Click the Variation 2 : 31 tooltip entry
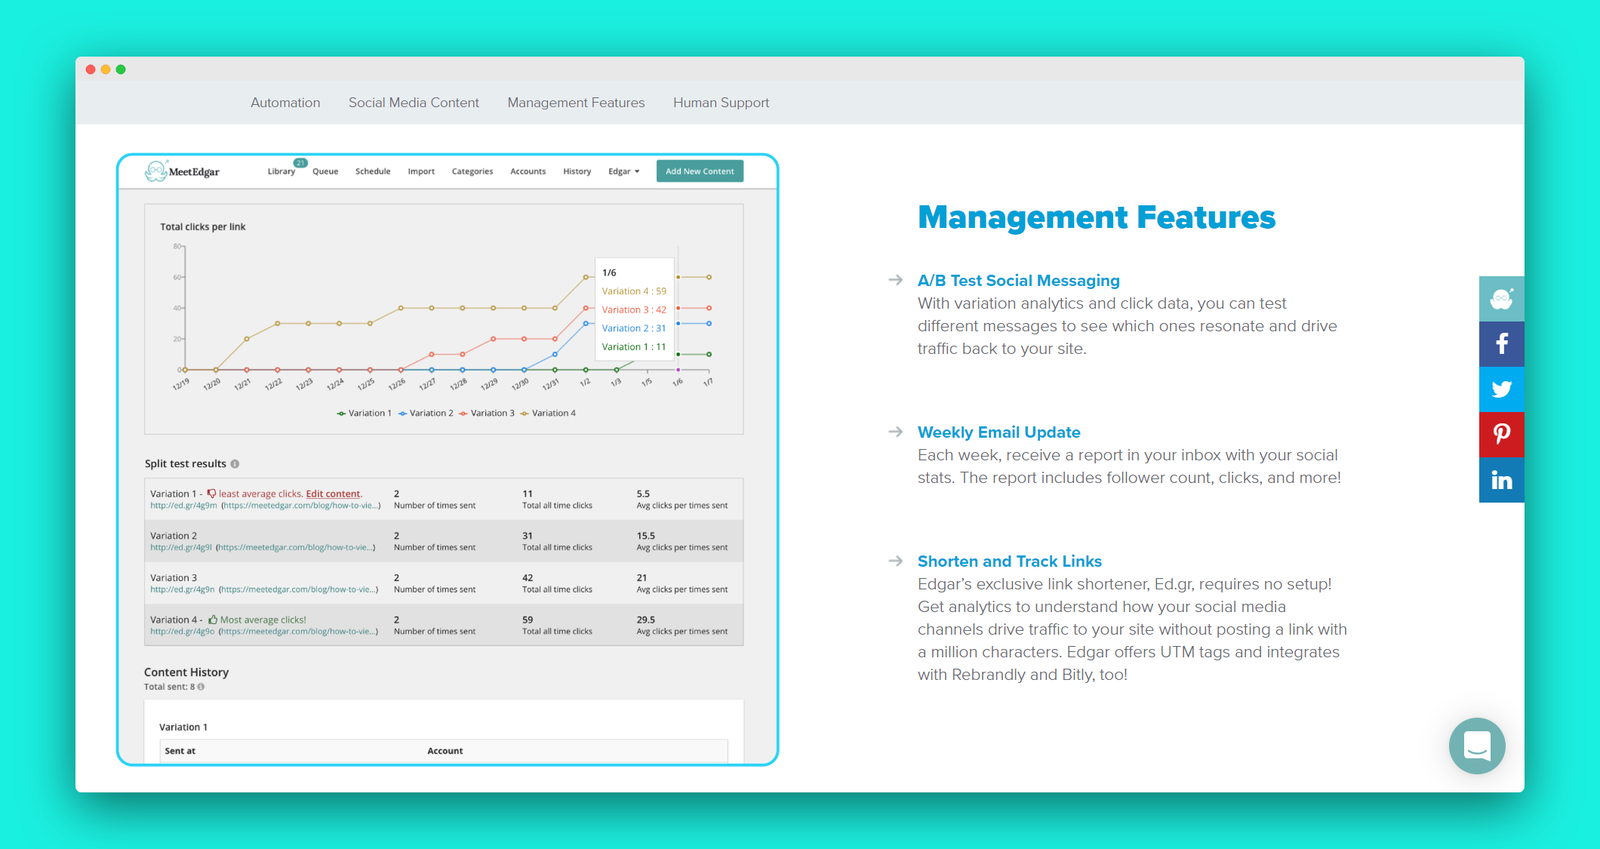Image resolution: width=1600 pixels, height=849 pixels. coord(634,328)
